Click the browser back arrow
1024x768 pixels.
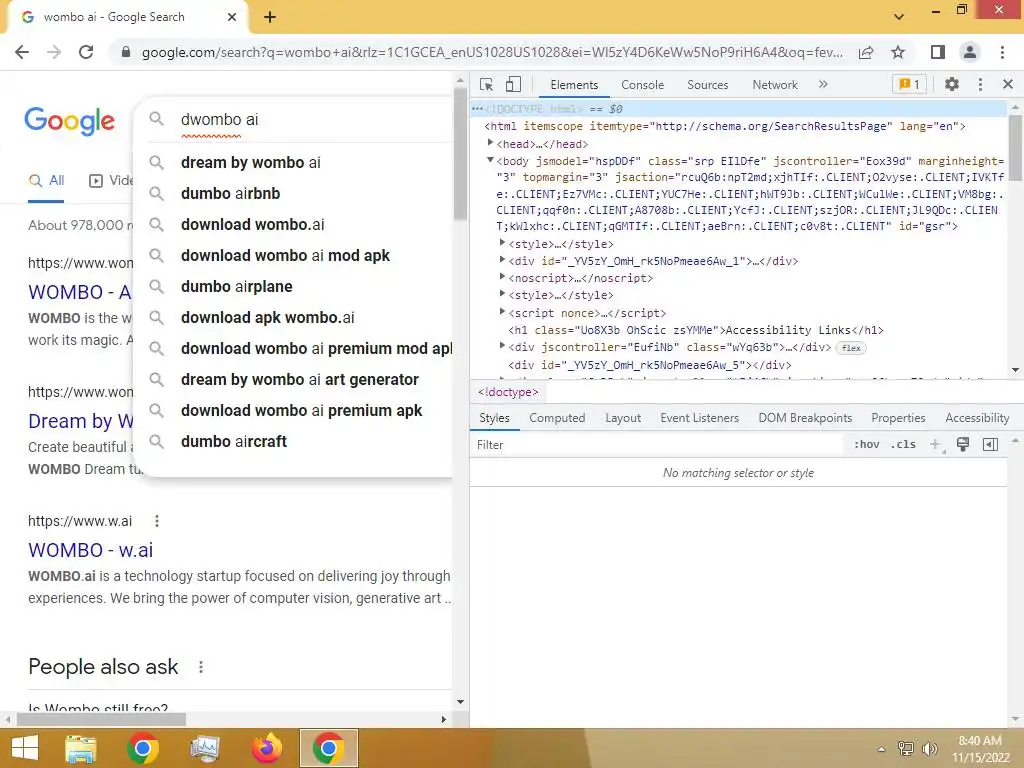pyautogui.click(x=22, y=52)
